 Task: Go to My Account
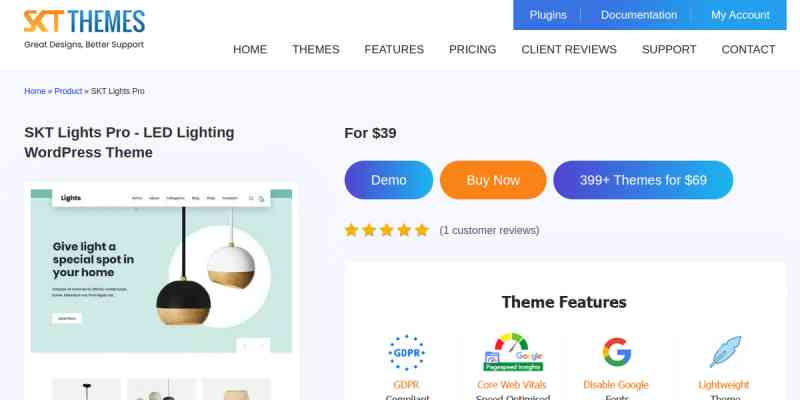coord(740,15)
